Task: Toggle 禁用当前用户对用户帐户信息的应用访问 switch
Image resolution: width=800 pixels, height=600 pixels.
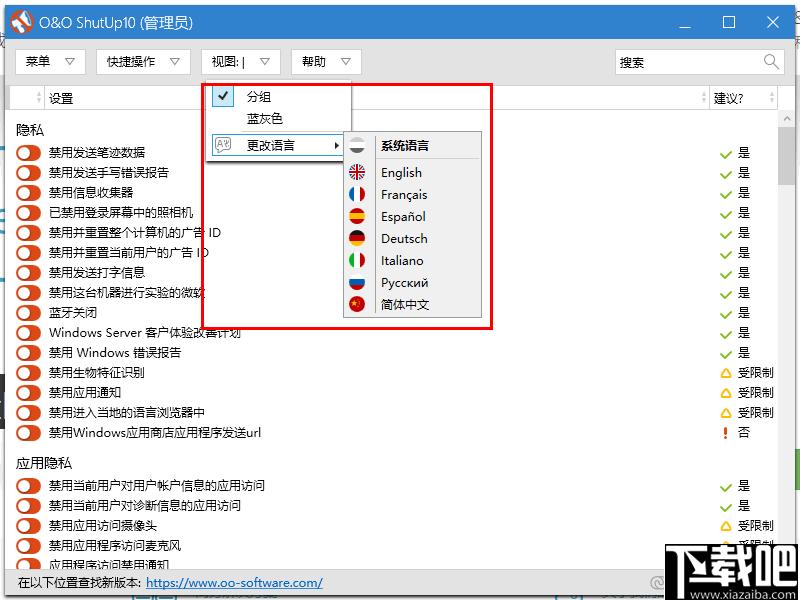Action: click(28, 486)
